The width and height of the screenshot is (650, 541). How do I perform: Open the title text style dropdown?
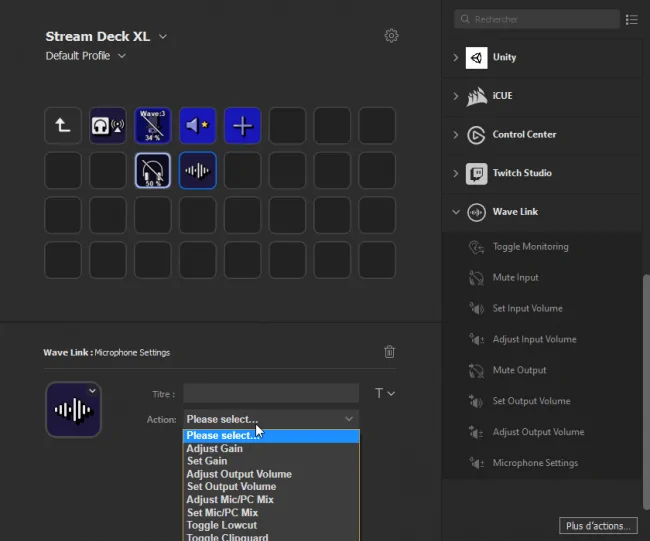pos(385,393)
